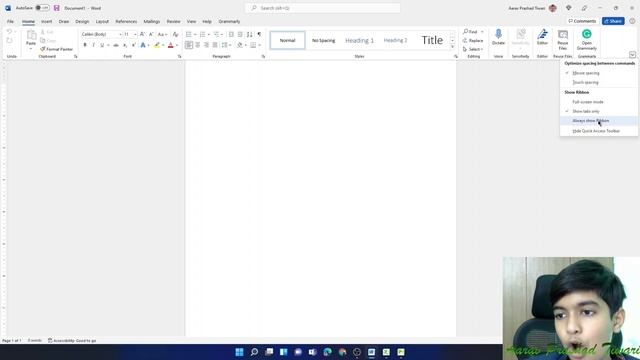640x360 pixels.
Task: Click the Share button
Action: click(x=613, y=21)
